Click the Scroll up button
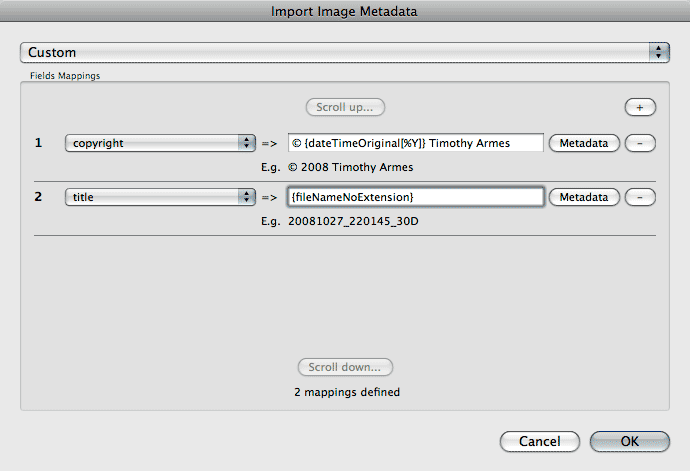The width and height of the screenshot is (690, 471). [x=345, y=106]
